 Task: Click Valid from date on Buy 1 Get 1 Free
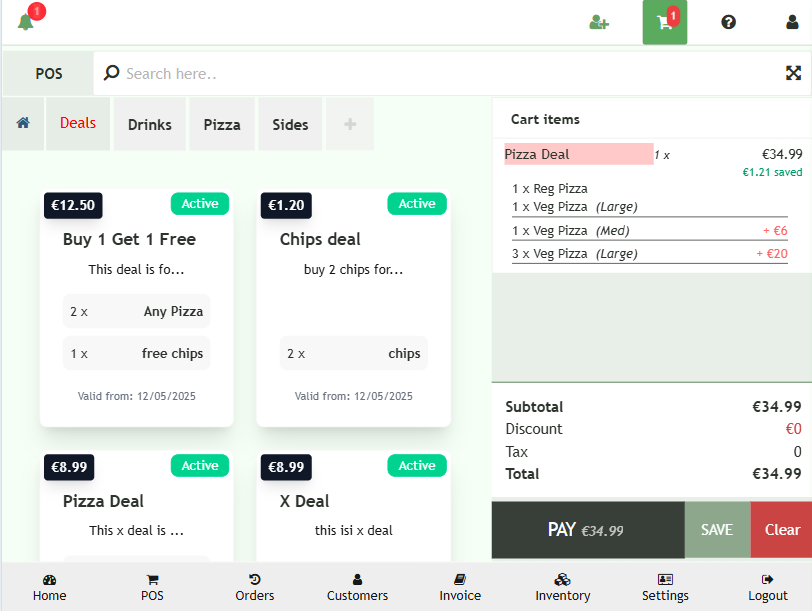[x=137, y=396]
